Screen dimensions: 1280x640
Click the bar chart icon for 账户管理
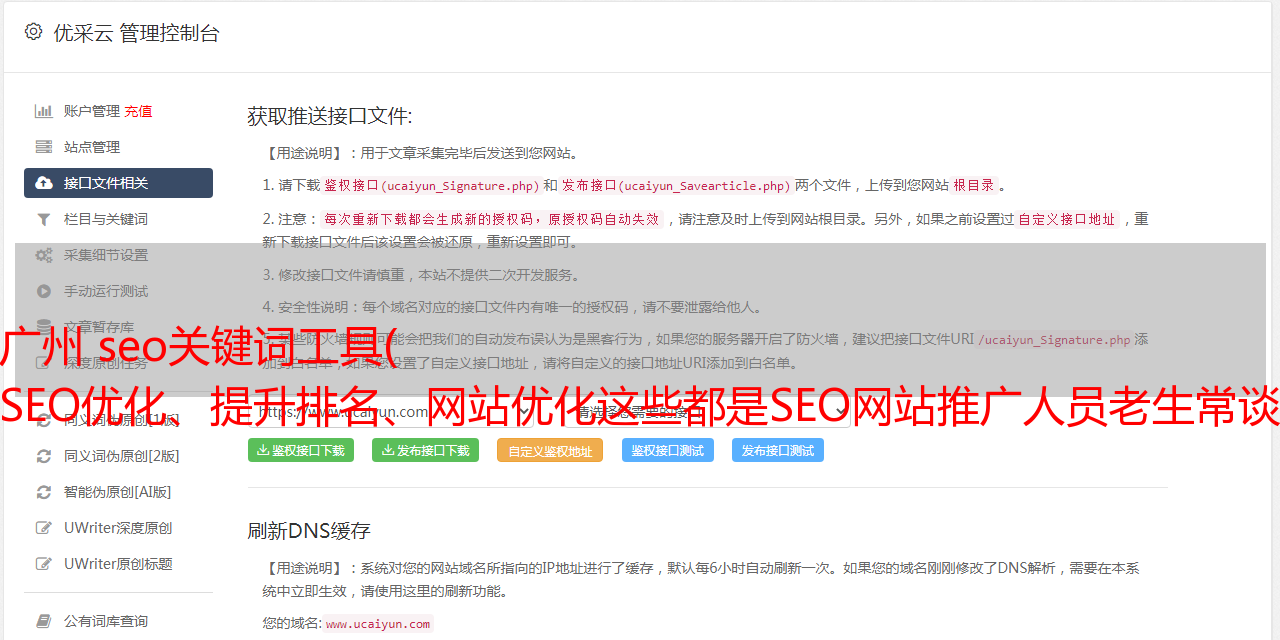click(44, 111)
